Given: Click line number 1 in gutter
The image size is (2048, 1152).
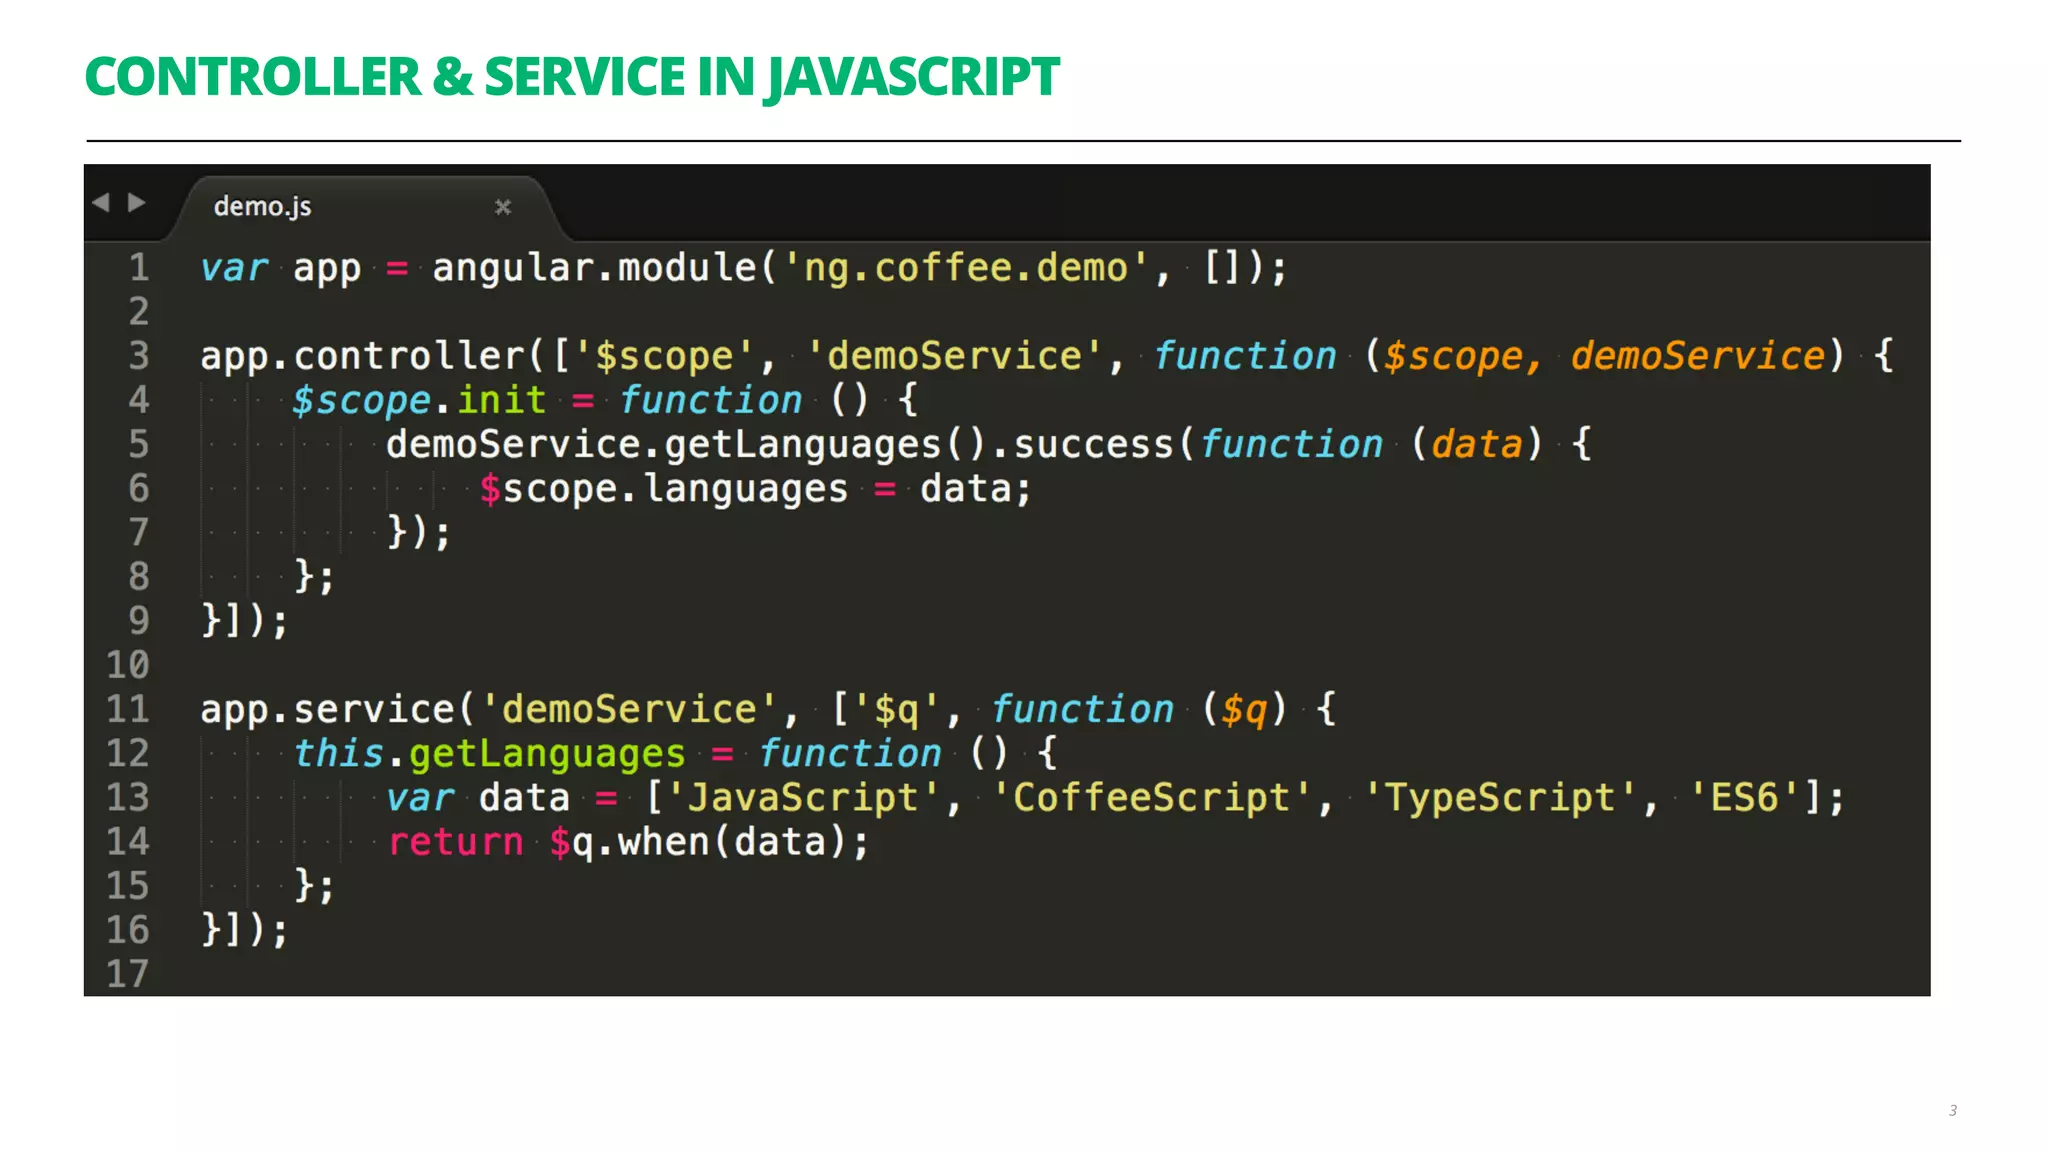Looking at the screenshot, I should [x=139, y=268].
